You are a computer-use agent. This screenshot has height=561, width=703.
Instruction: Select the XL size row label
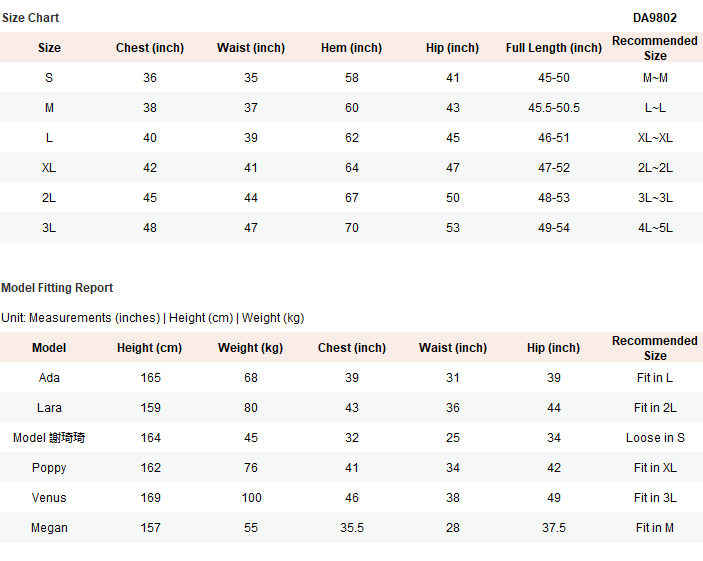(49, 168)
